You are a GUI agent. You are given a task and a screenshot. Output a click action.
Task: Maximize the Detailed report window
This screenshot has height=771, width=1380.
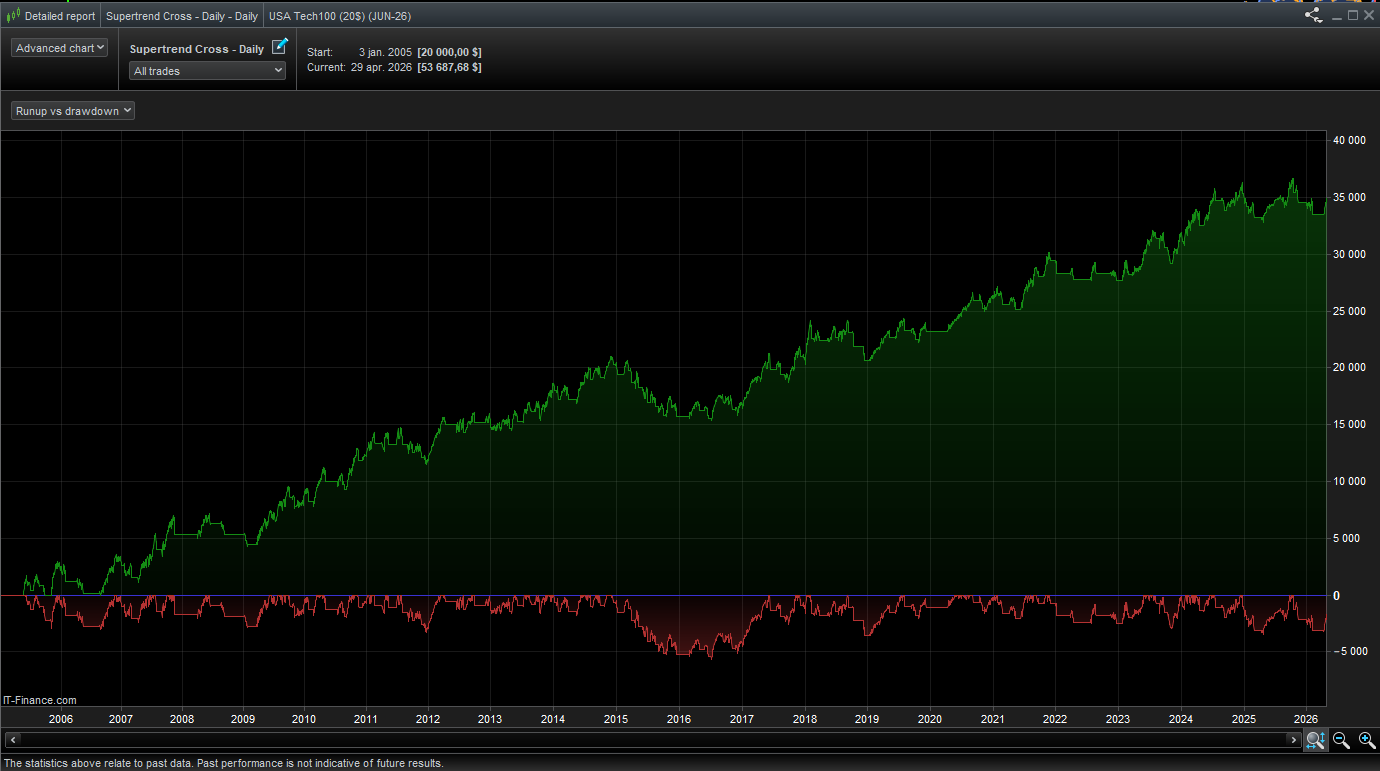[x=1353, y=16]
